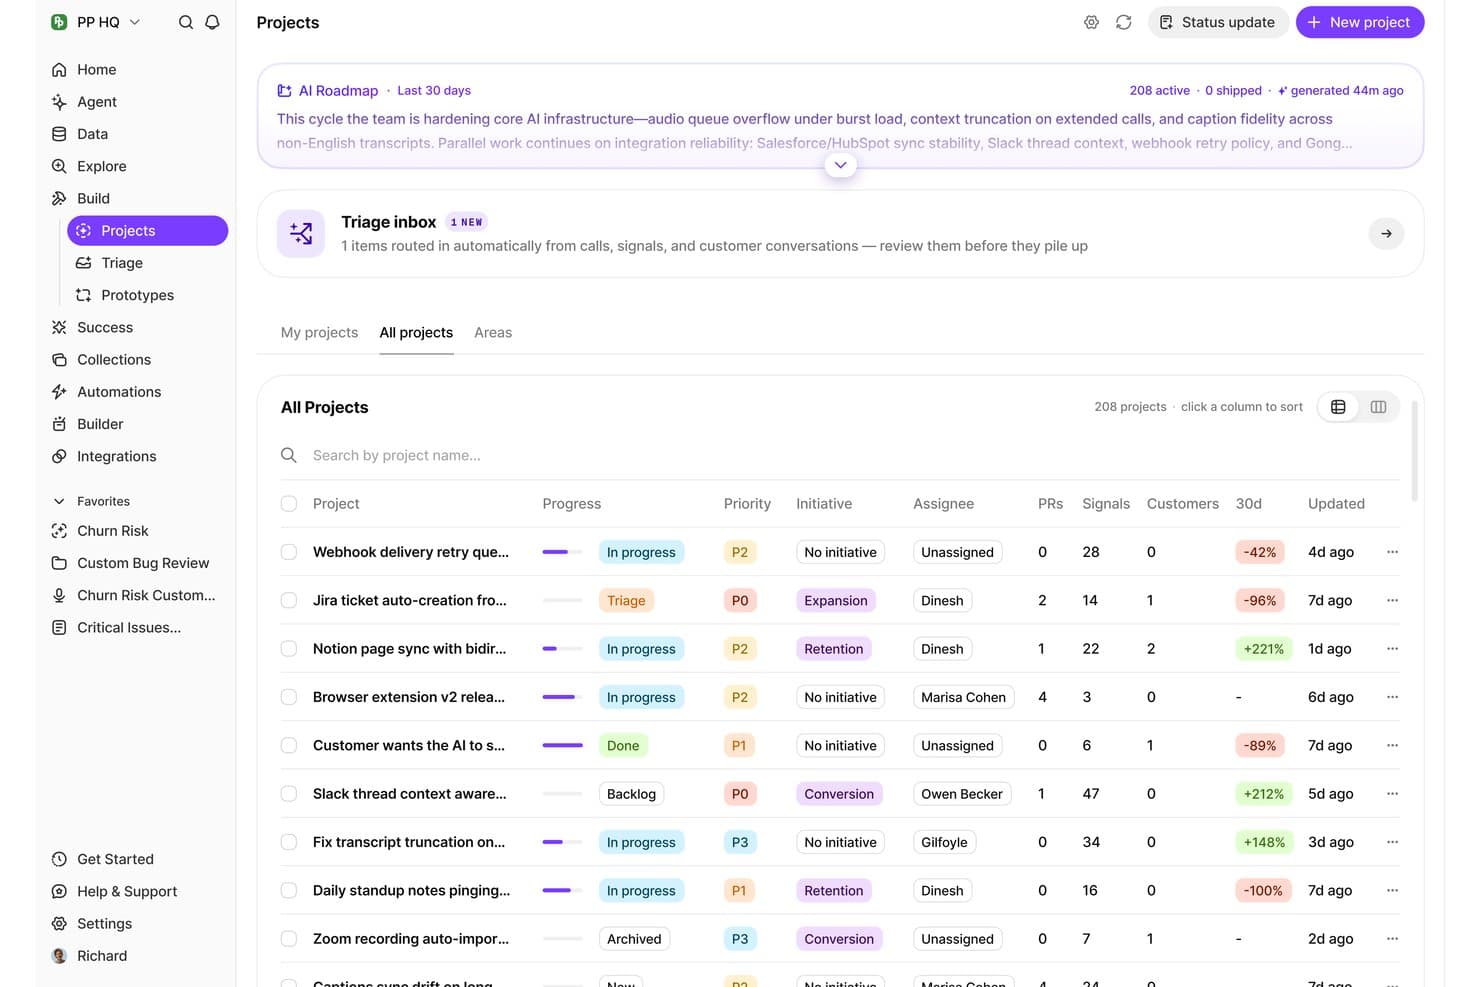The width and height of the screenshot is (1480, 987).
Task: Click the progress bar on Webhook delivery retry row
Action: [562, 552]
